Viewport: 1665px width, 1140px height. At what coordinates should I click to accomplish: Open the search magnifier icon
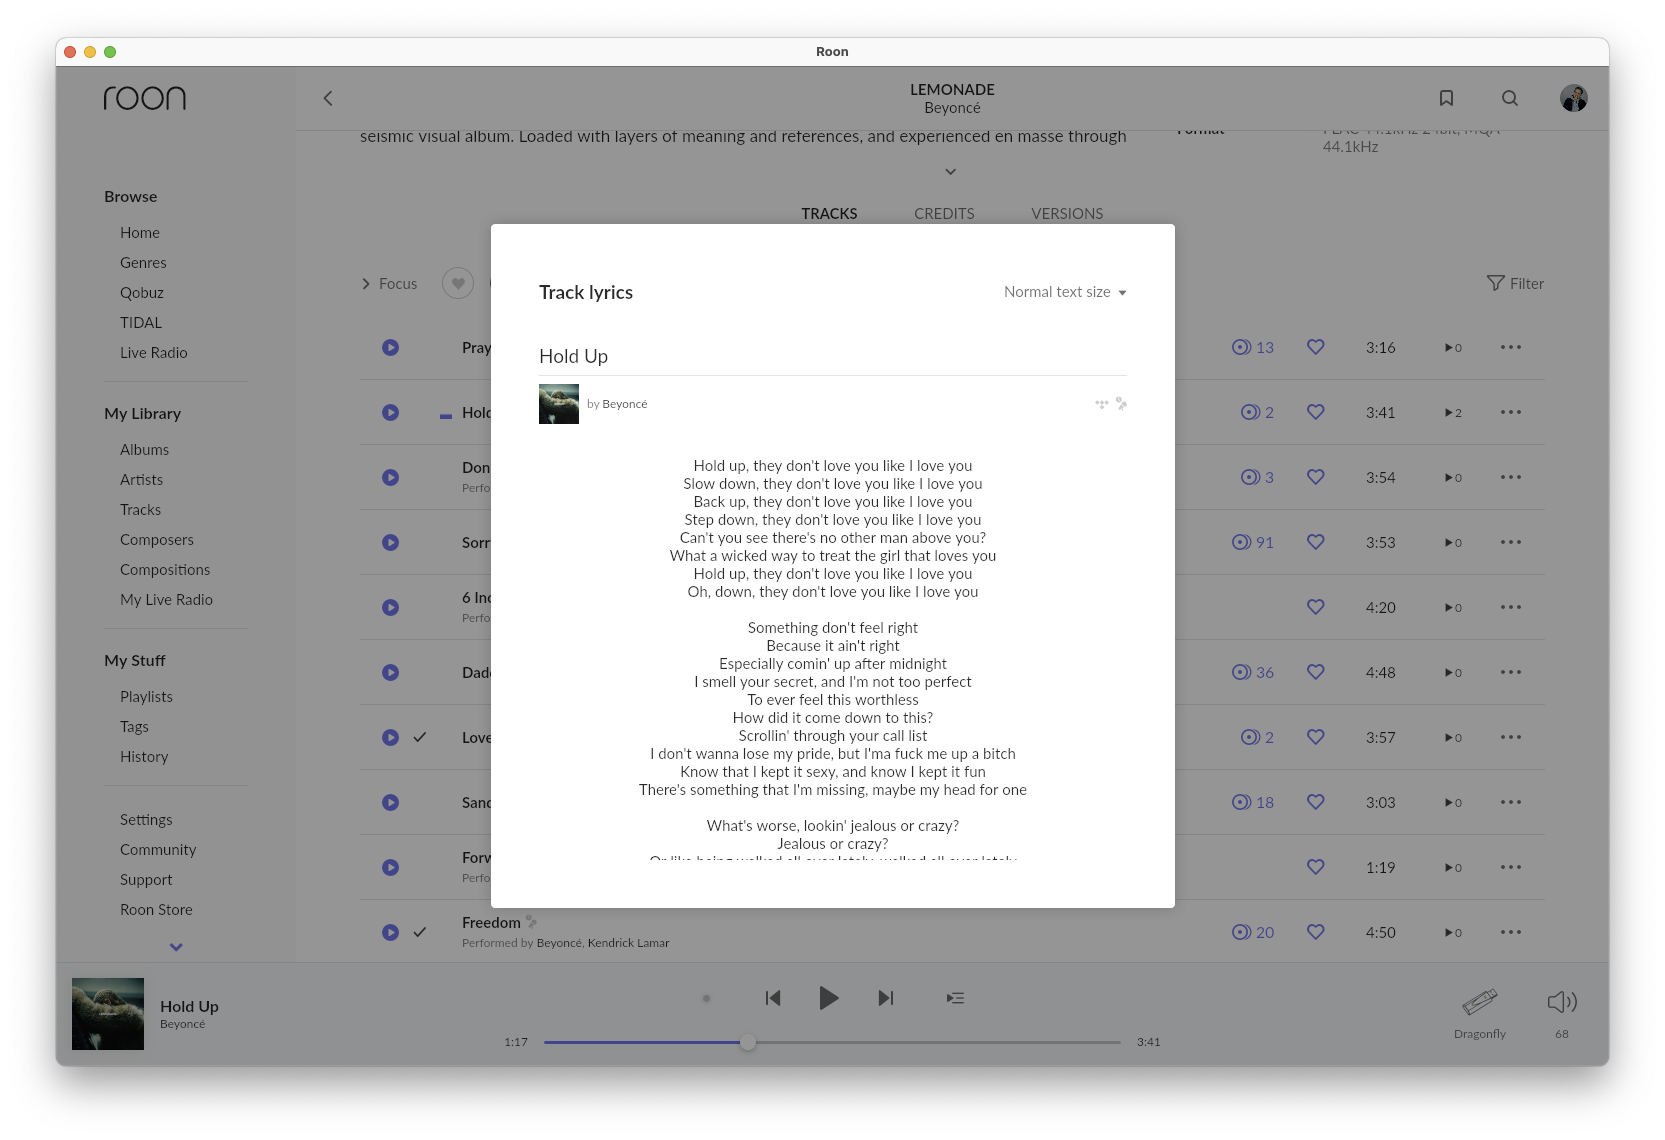click(x=1510, y=98)
